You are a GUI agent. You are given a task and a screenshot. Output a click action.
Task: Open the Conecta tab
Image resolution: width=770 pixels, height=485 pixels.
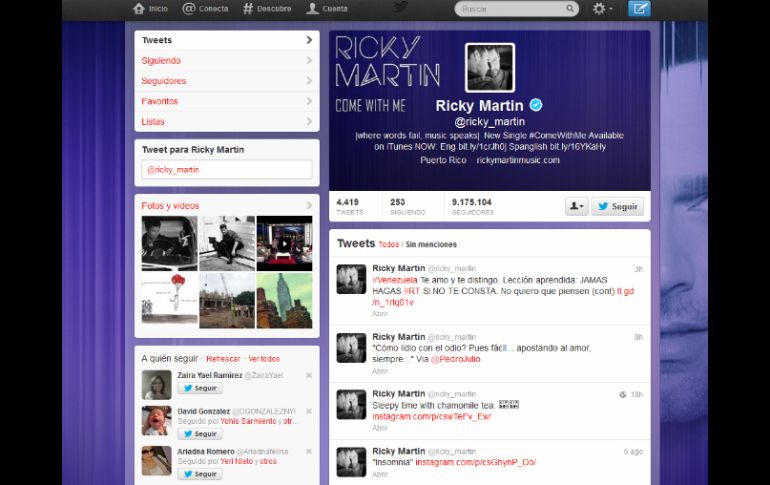click(x=205, y=9)
